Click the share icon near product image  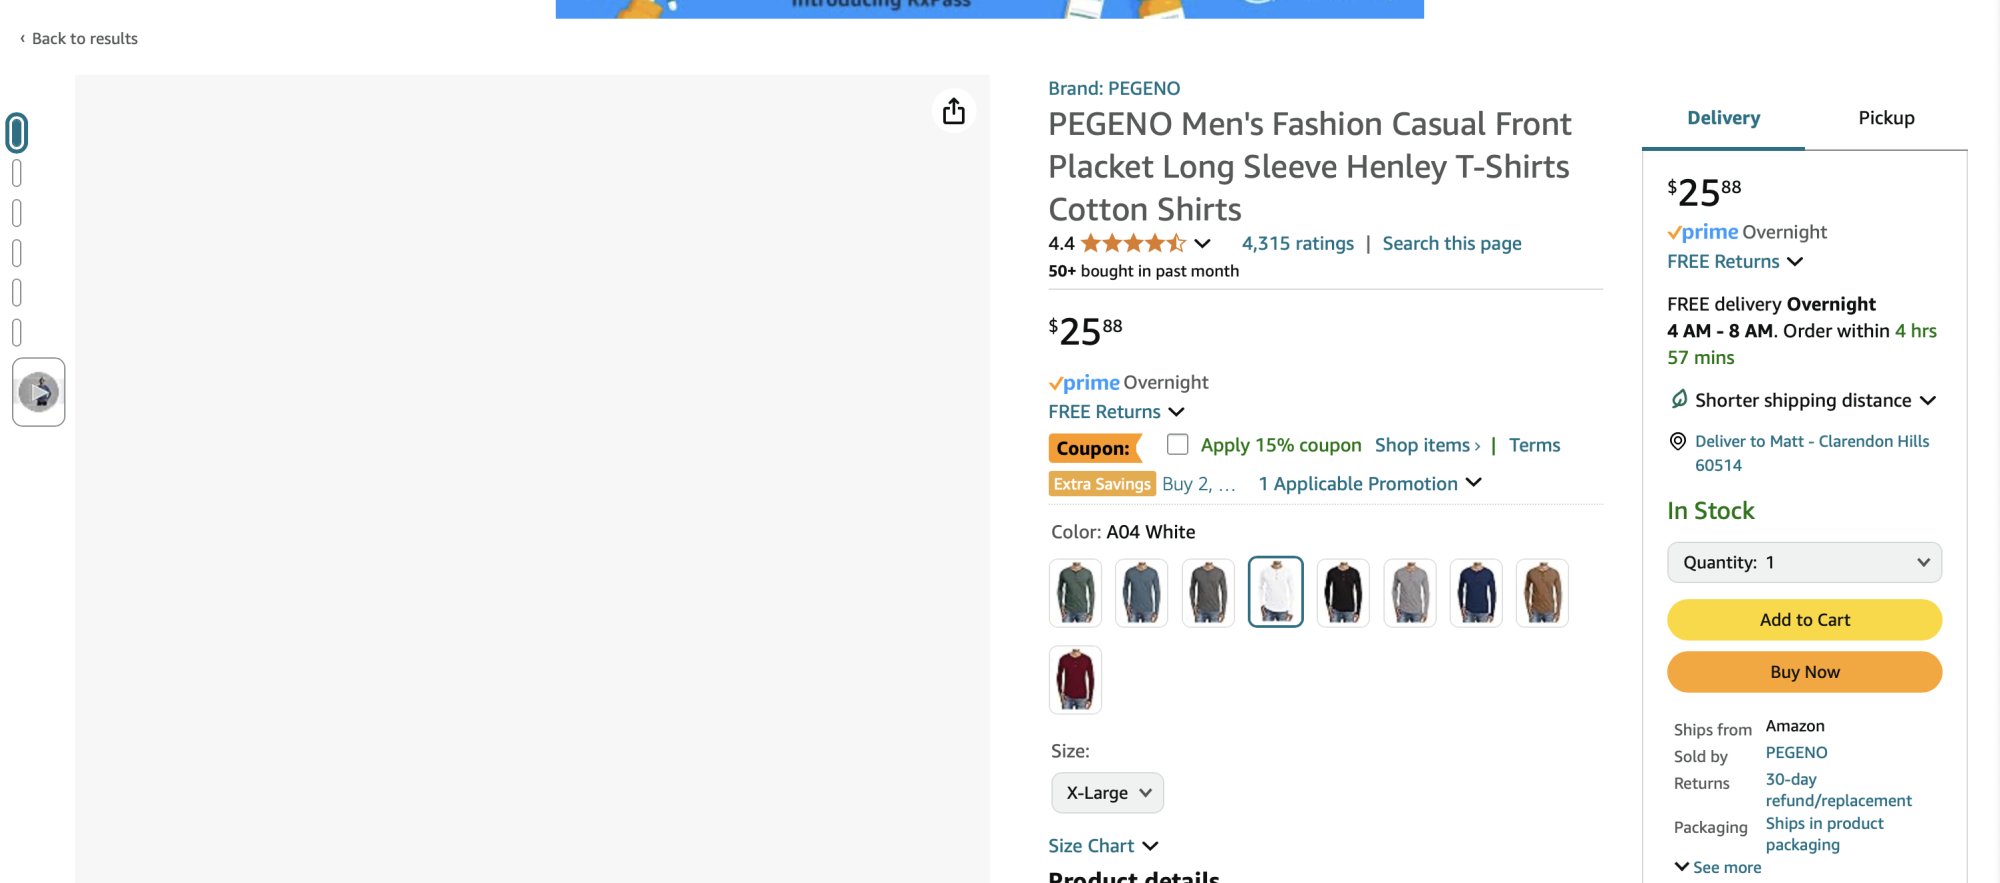[953, 111]
